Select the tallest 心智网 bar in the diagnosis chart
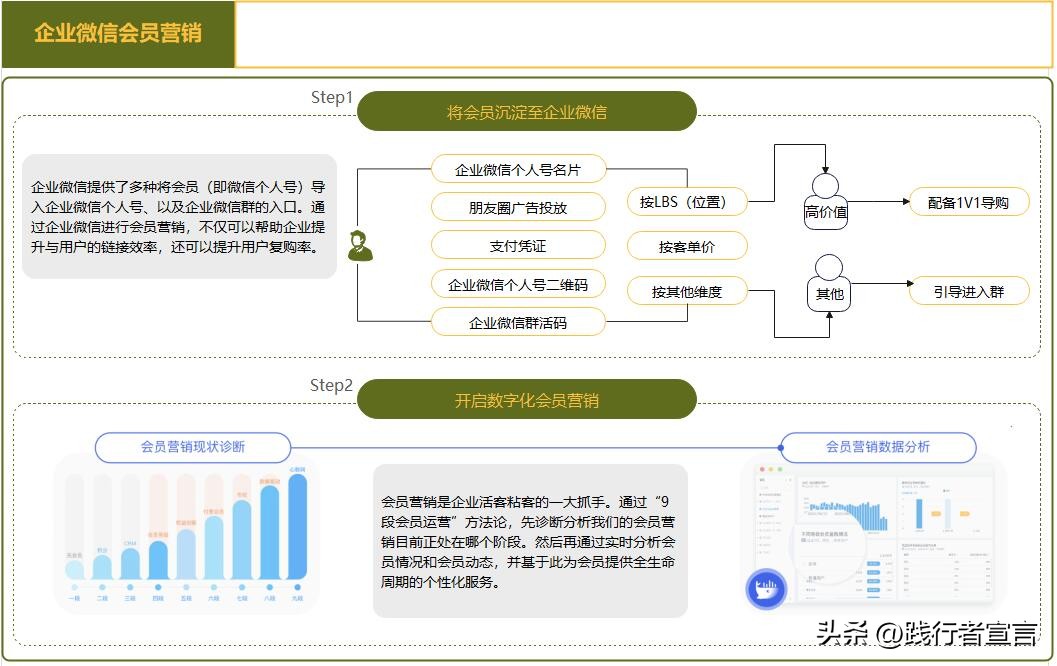Viewport: 1057px width, 666px height. [297, 525]
